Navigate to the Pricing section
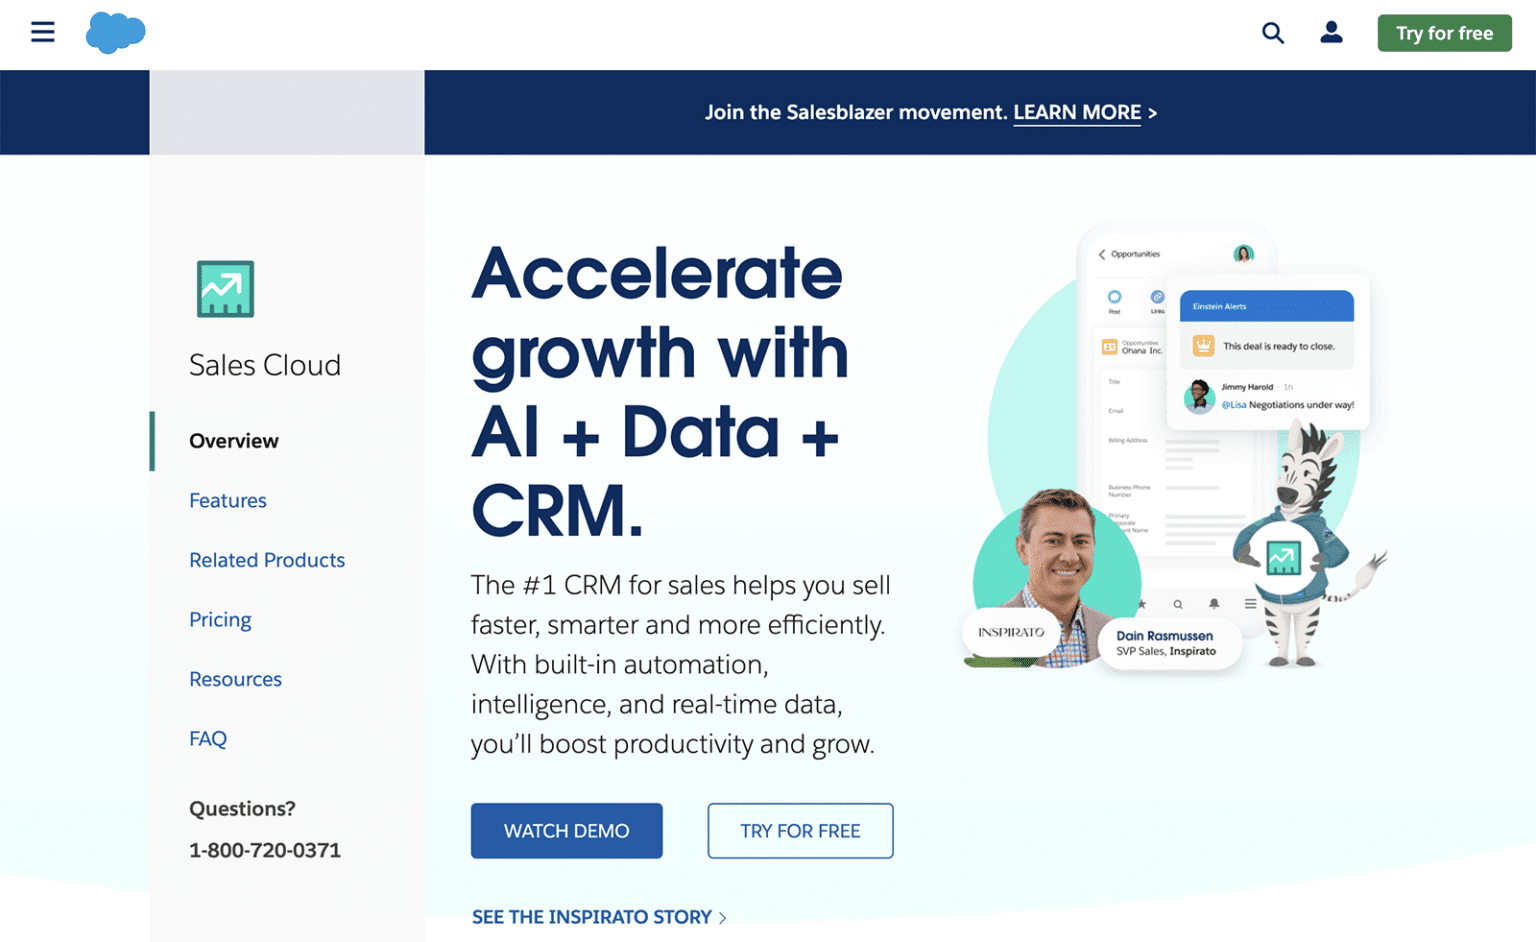Image resolution: width=1536 pixels, height=942 pixels. pyautogui.click(x=220, y=619)
